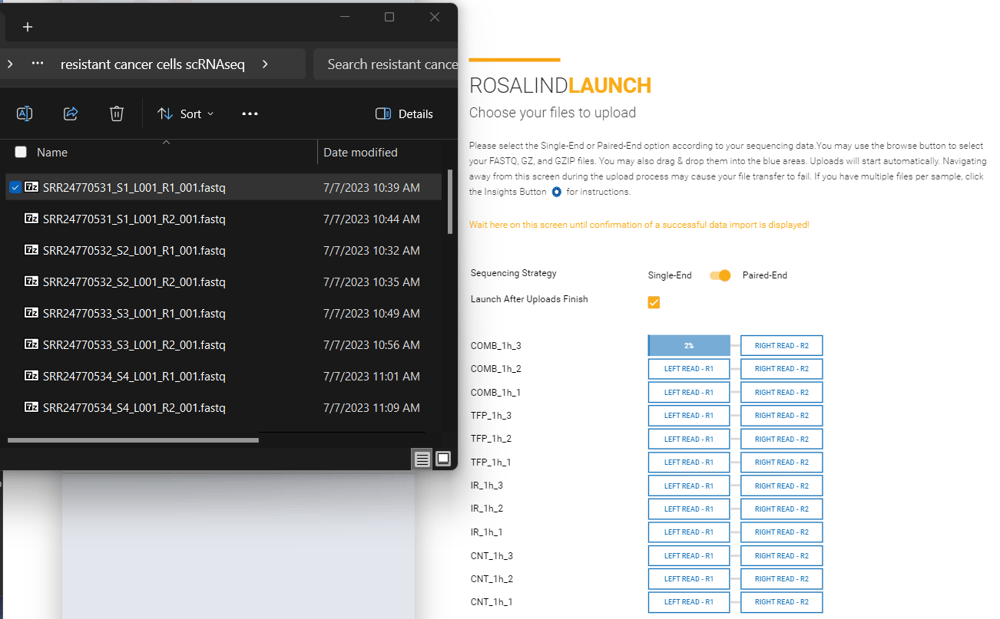Image resolution: width=1000 pixels, height=619 pixels.
Task: Select file SRR24770533_S3_L001_R2_001.fastq
Action: pos(223,344)
